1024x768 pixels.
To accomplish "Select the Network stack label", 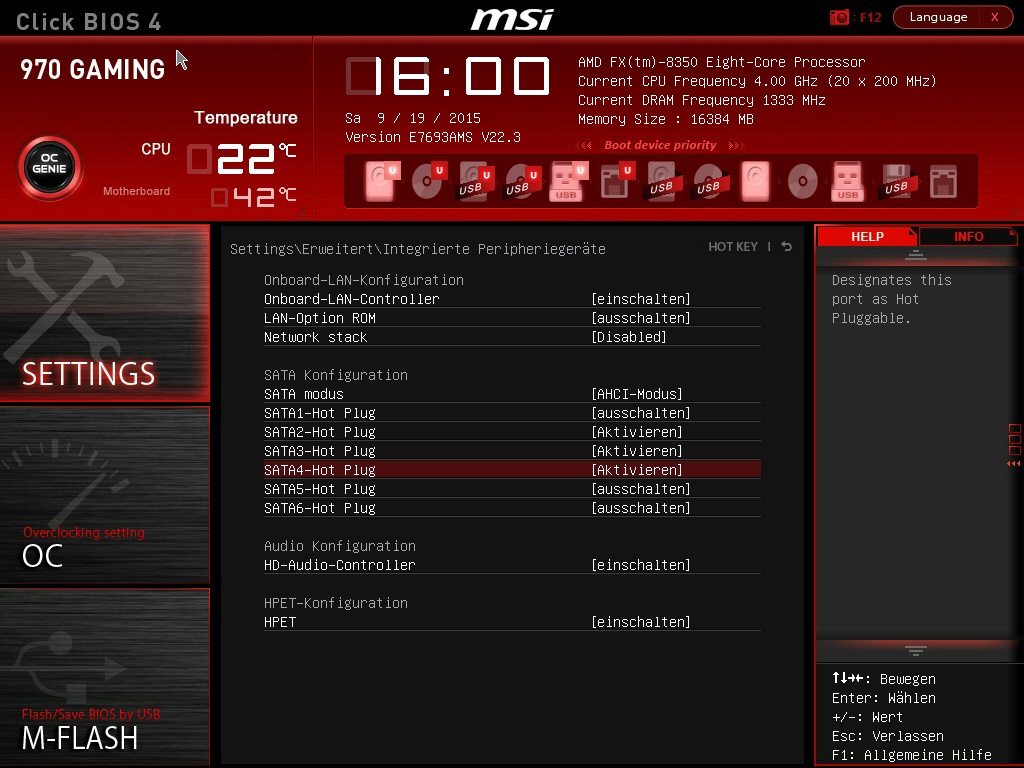I will coord(315,336).
